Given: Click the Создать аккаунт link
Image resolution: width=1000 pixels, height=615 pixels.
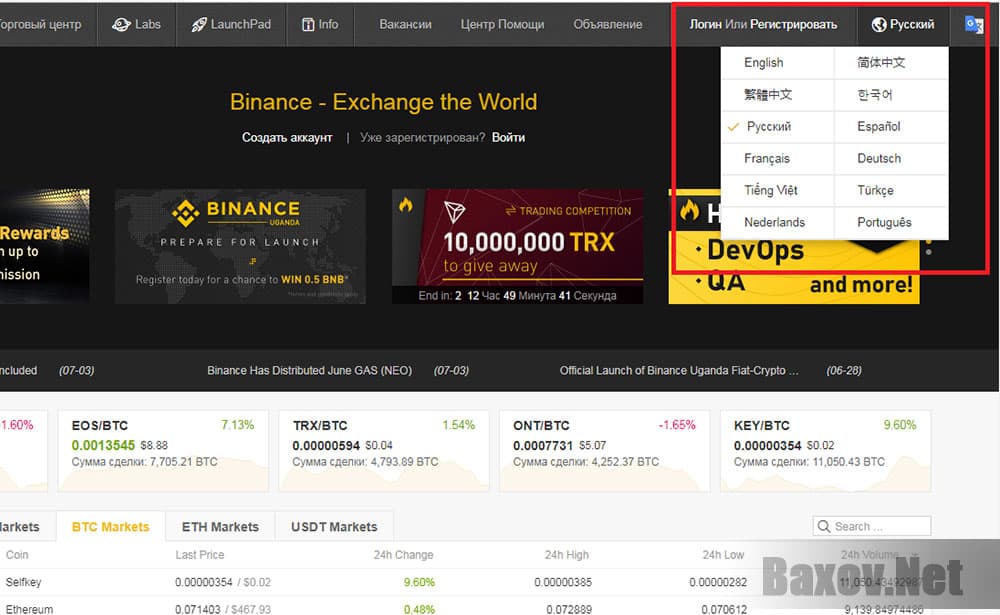Looking at the screenshot, I should tap(287, 137).
